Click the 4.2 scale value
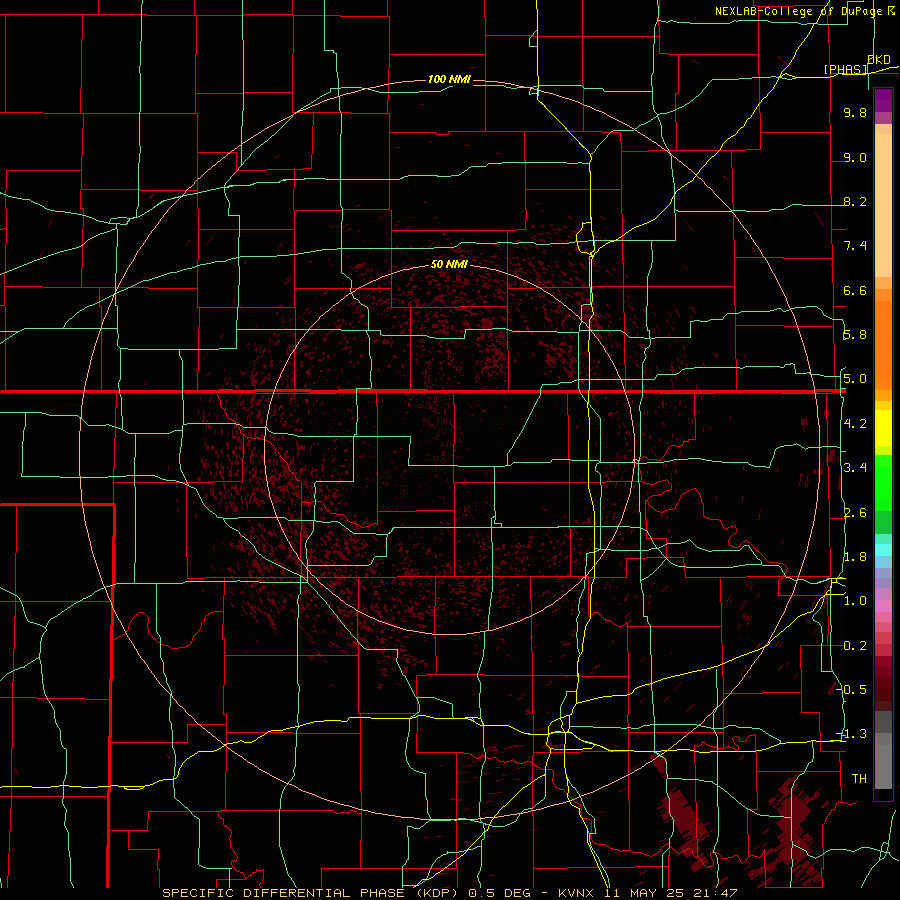Screen dimensions: 900x900 coord(855,424)
